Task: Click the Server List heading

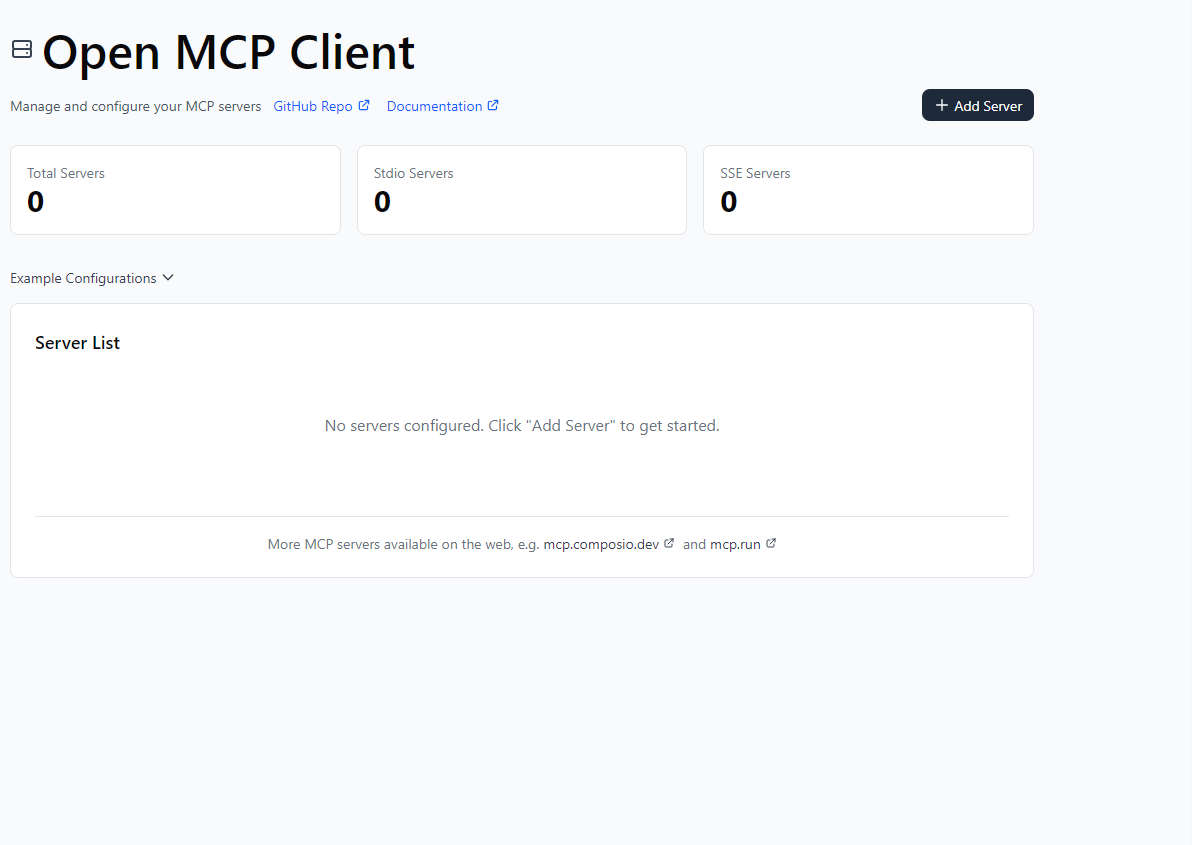Action: [78, 343]
